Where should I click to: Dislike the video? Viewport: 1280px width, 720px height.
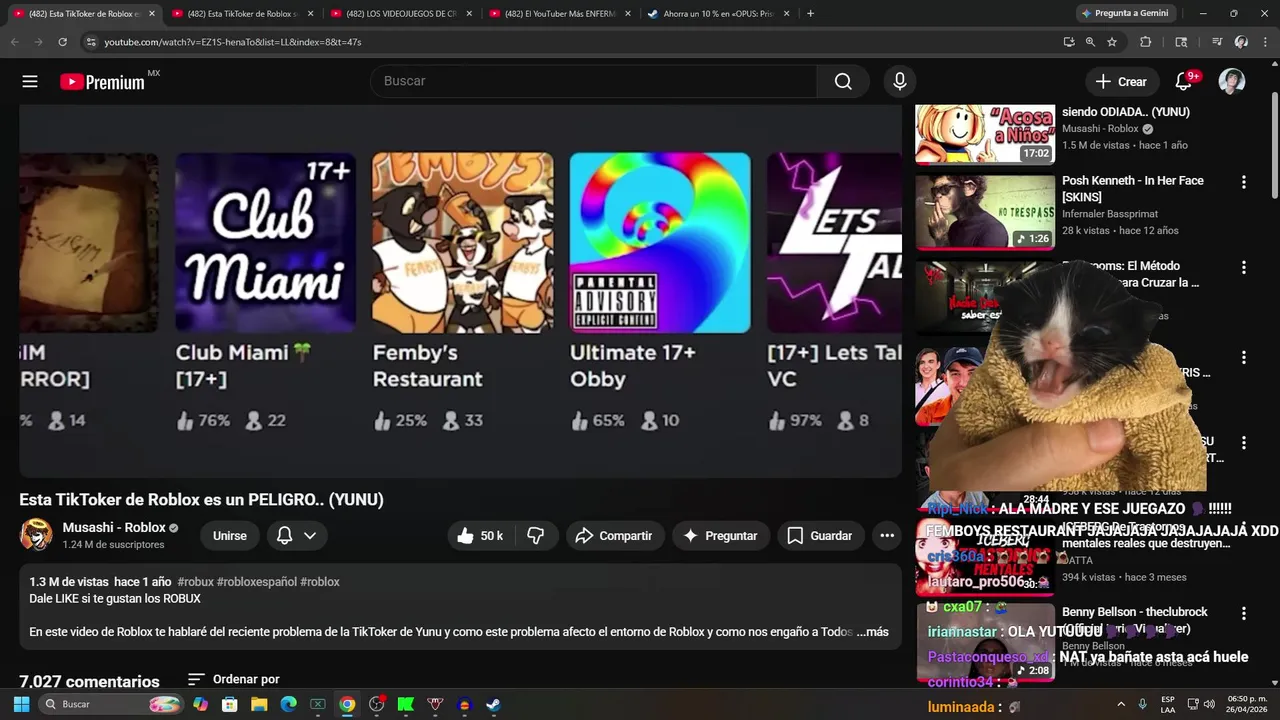tap(536, 536)
